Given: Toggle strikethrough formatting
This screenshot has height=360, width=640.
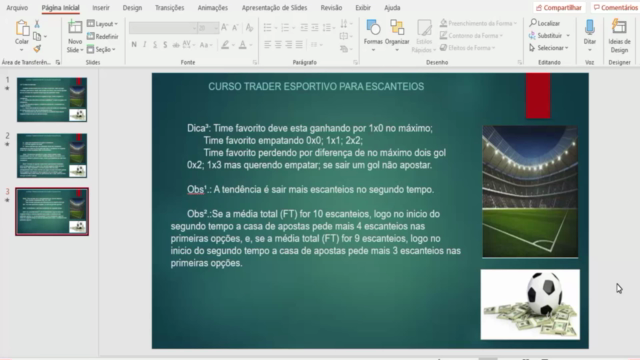Looking at the screenshot, I should (176, 44).
